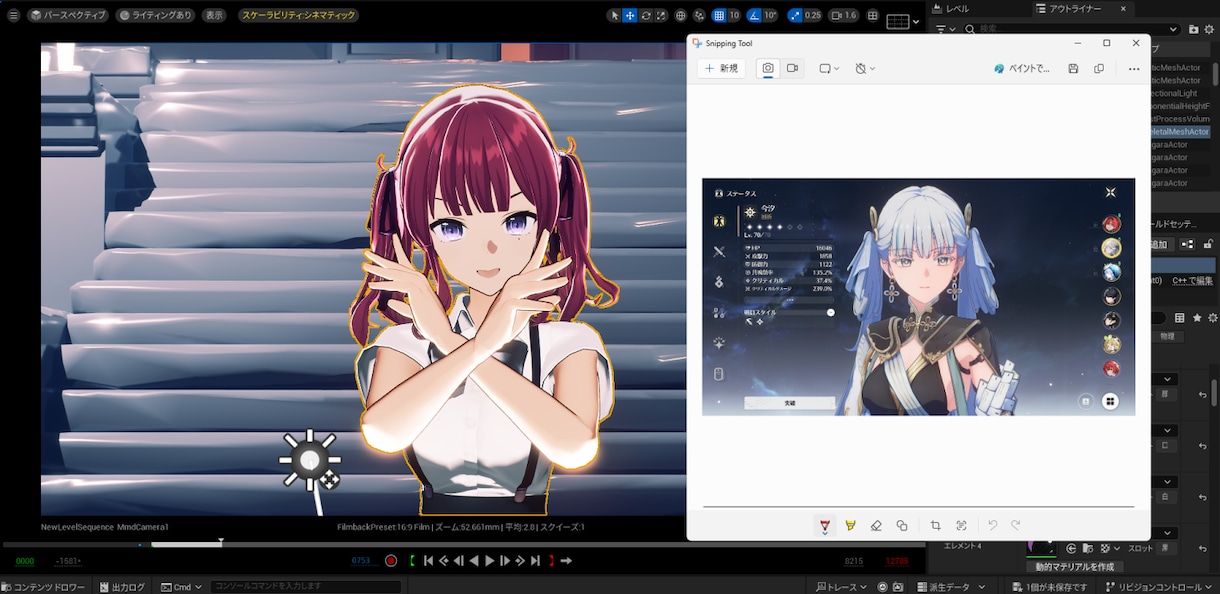Screen dimensions: 1220x594
Task: Click the play reverse transport button
Action: coord(474,561)
